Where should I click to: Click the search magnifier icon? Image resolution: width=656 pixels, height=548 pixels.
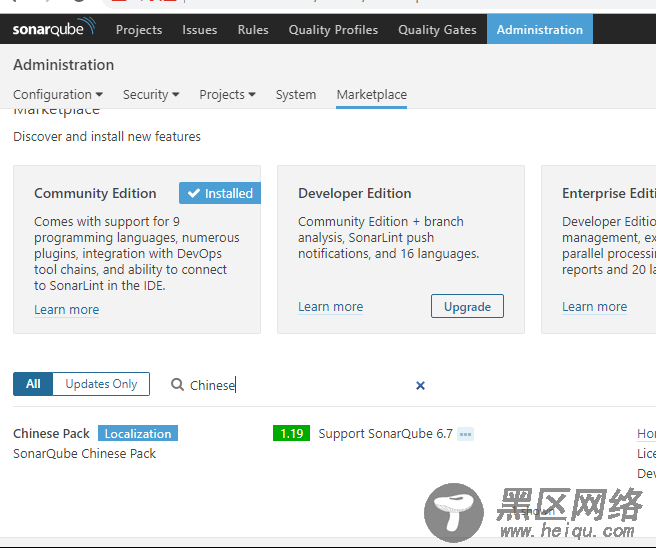point(177,384)
